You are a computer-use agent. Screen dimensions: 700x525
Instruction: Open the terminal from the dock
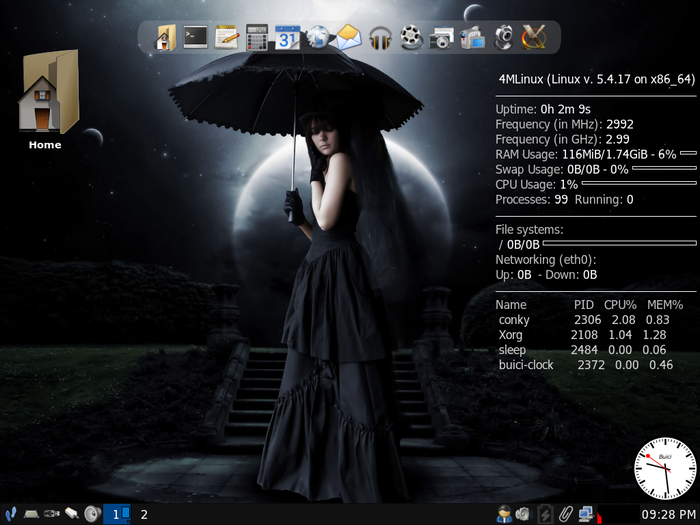[196, 37]
